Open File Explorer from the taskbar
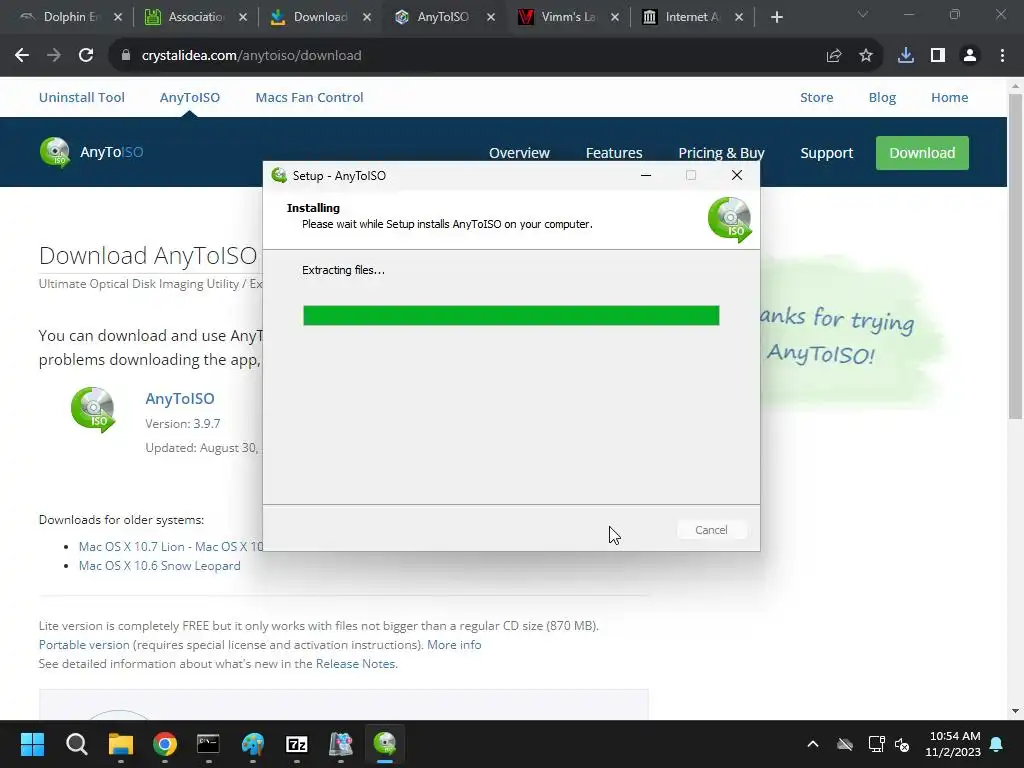 coord(121,744)
